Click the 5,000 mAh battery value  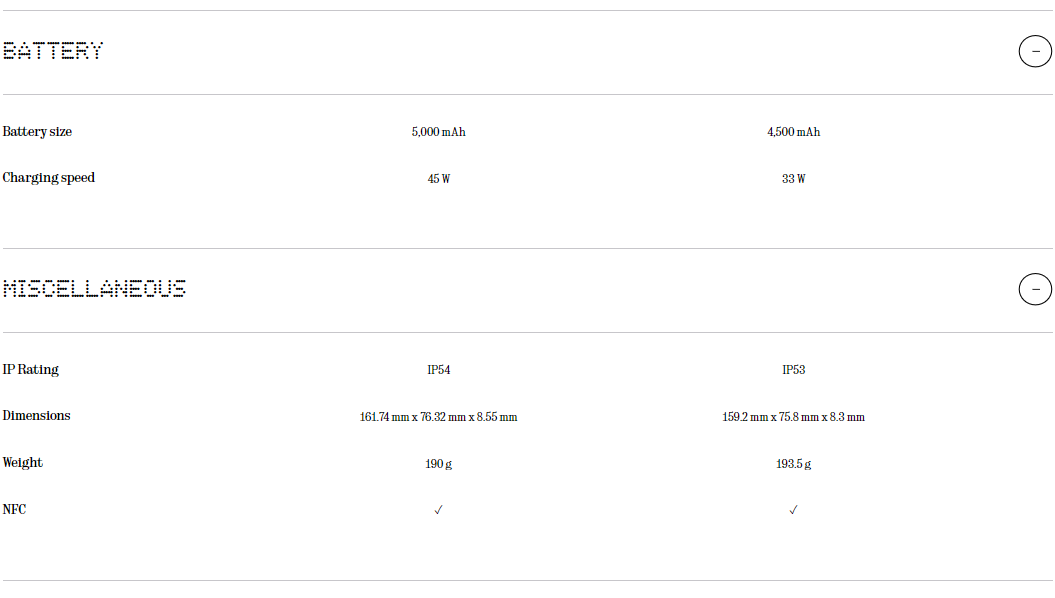click(439, 133)
